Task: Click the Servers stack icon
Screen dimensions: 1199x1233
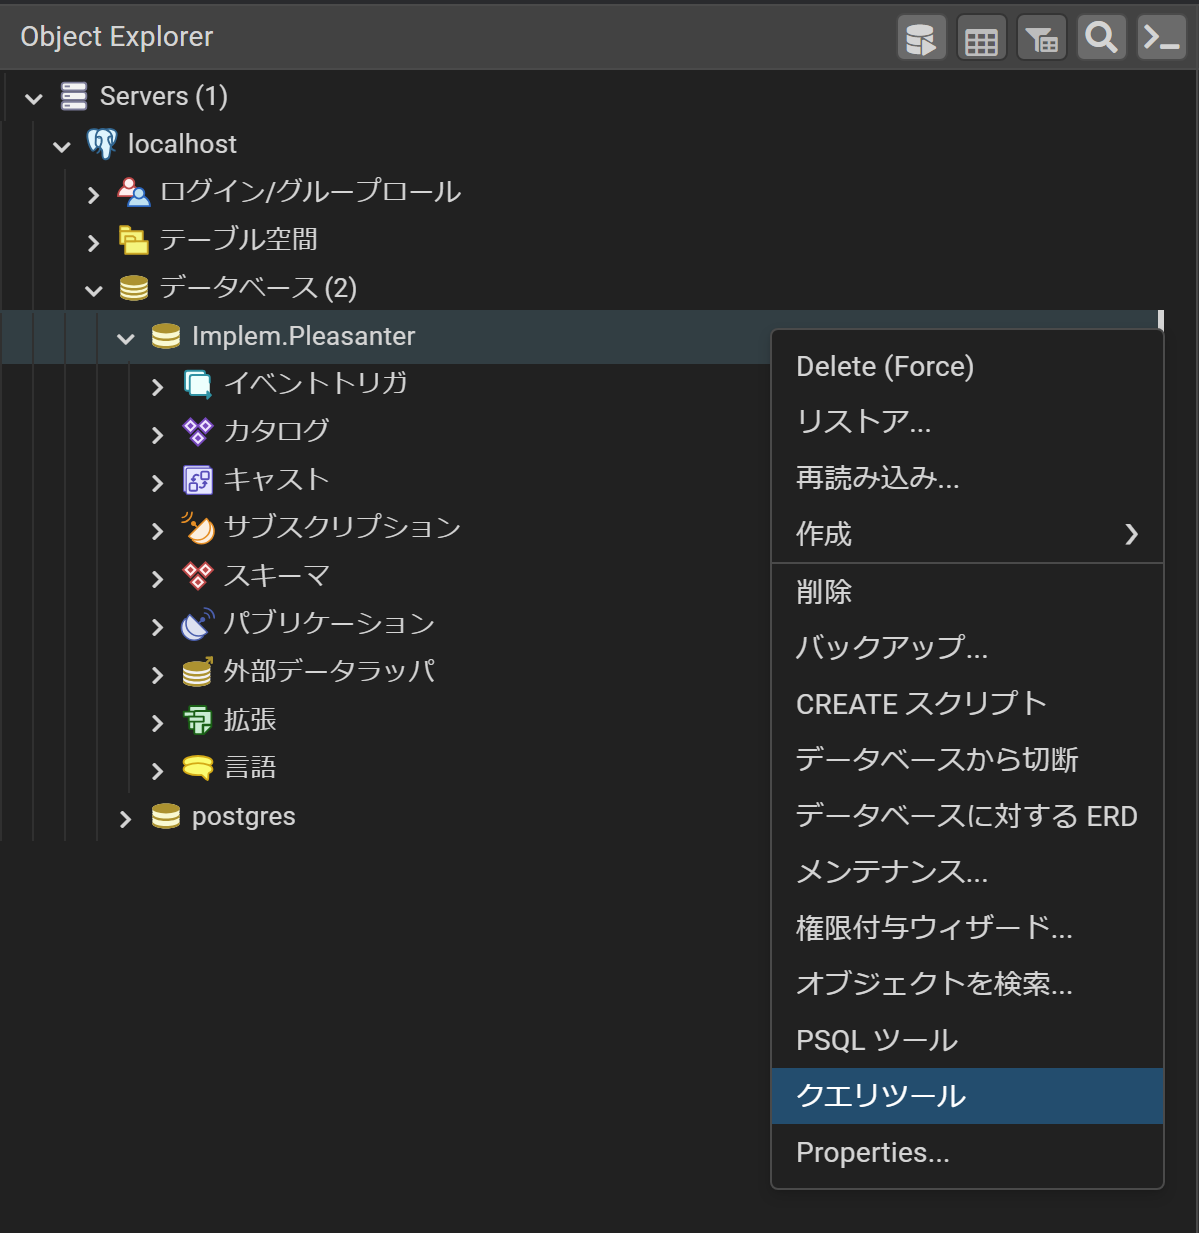Action: (74, 96)
